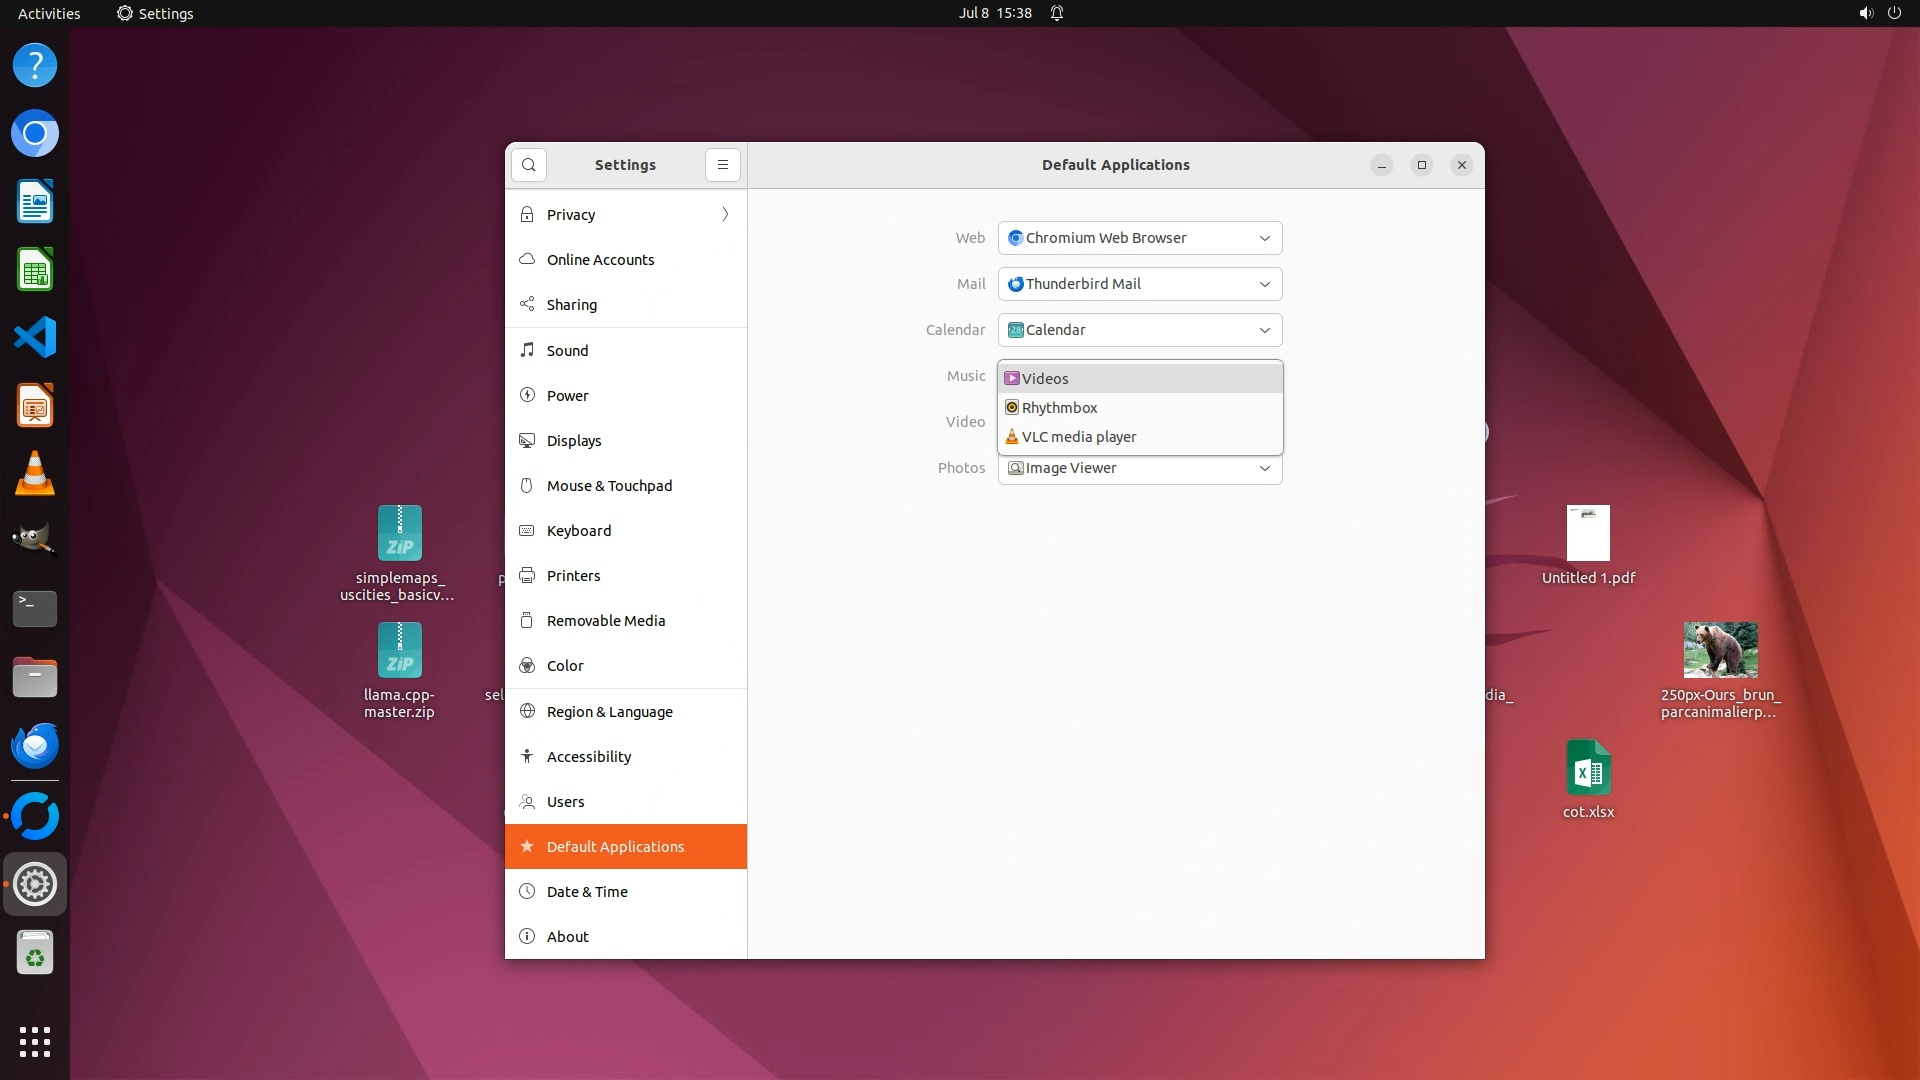Click Thunderbird icon in the dock
Screen dimensions: 1920x1080
[35, 746]
